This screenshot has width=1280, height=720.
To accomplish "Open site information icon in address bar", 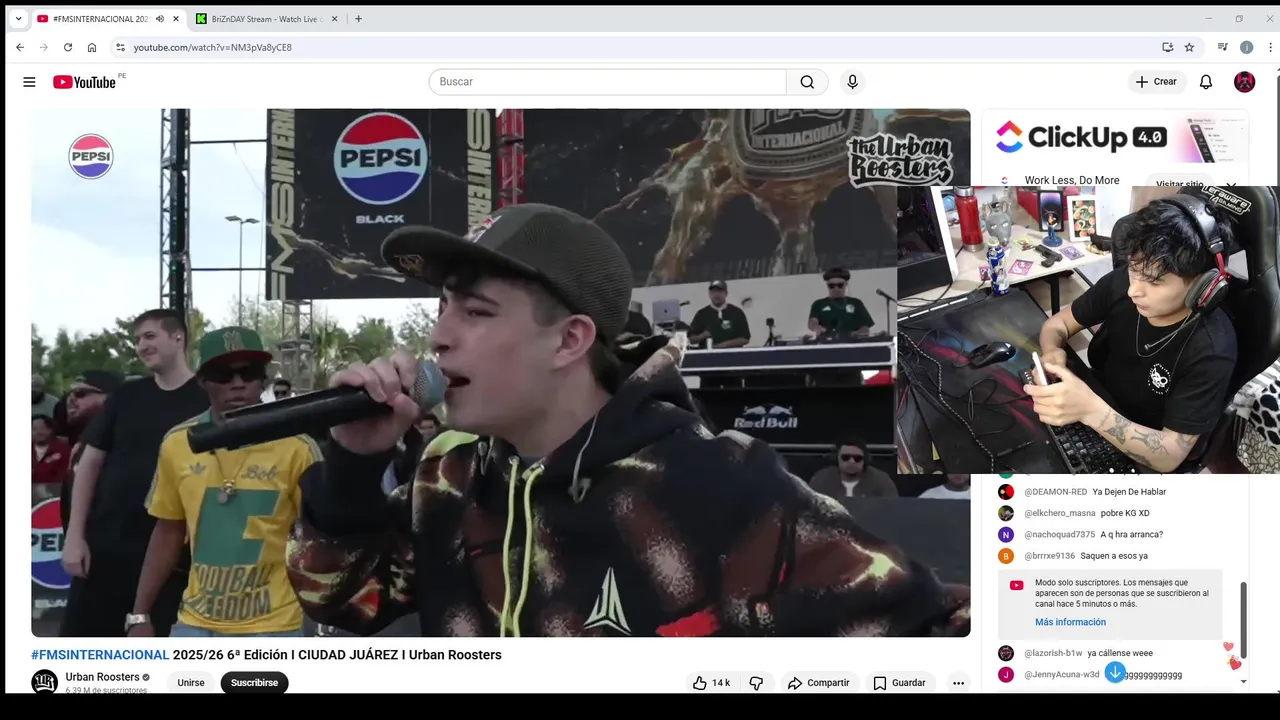I will coord(120,47).
